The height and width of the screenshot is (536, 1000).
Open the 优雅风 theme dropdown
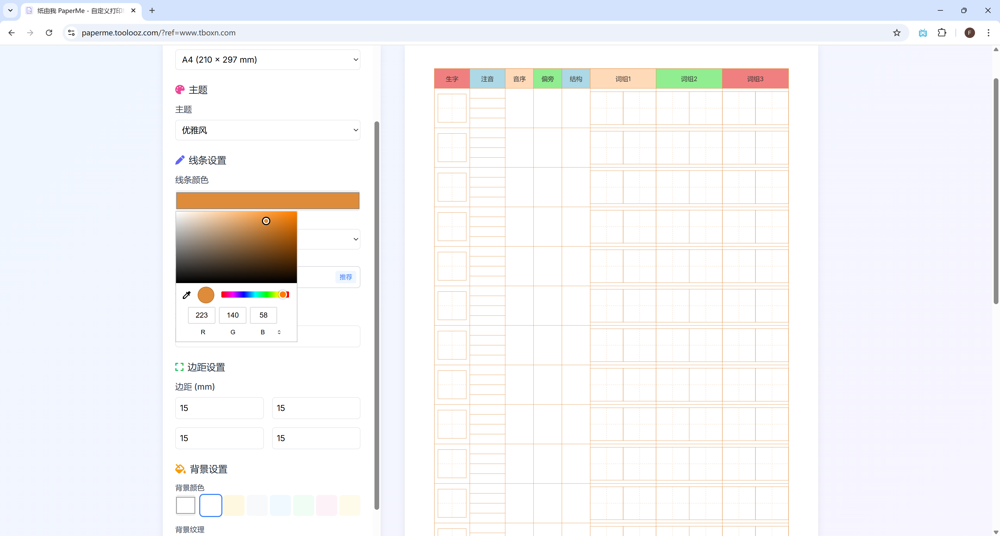(267, 130)
